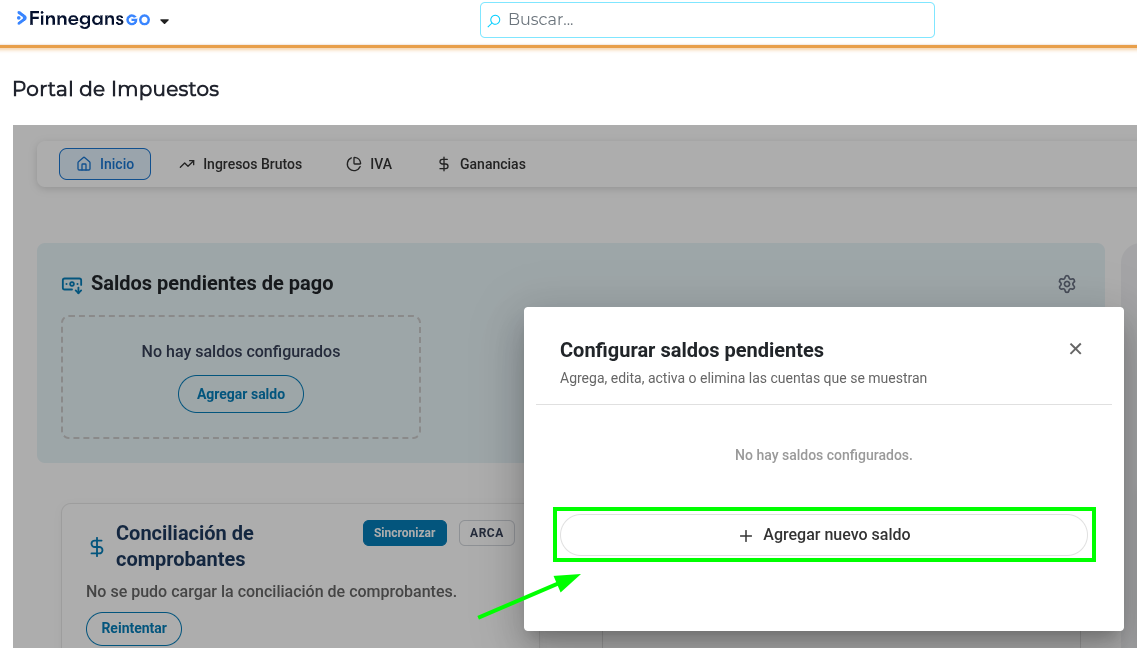Image resolution: width=1137 pixels, height=648 pixels.
Task: Click the magnifier icon in search bar
Action: tap(494, 20)
